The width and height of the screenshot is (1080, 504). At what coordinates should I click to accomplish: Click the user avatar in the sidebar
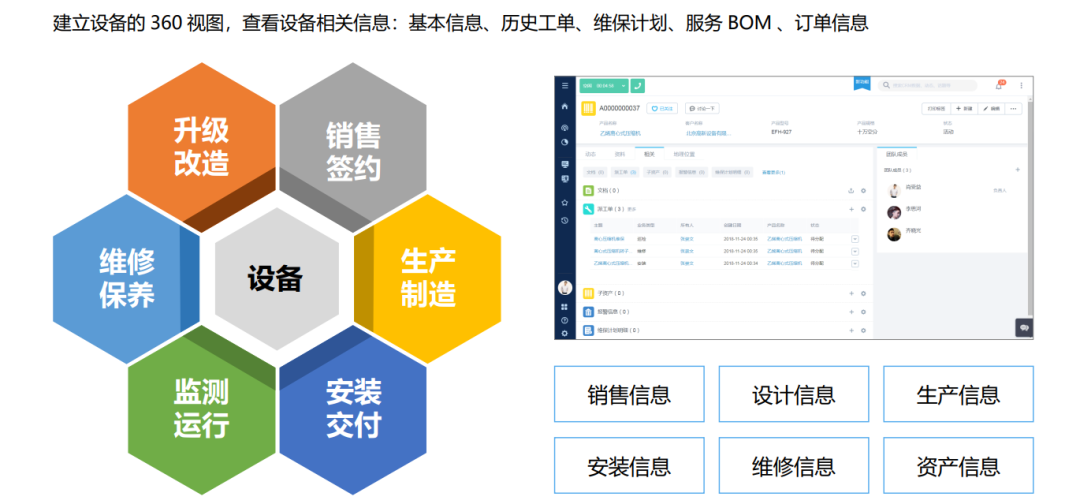click(x=565, y=287)
